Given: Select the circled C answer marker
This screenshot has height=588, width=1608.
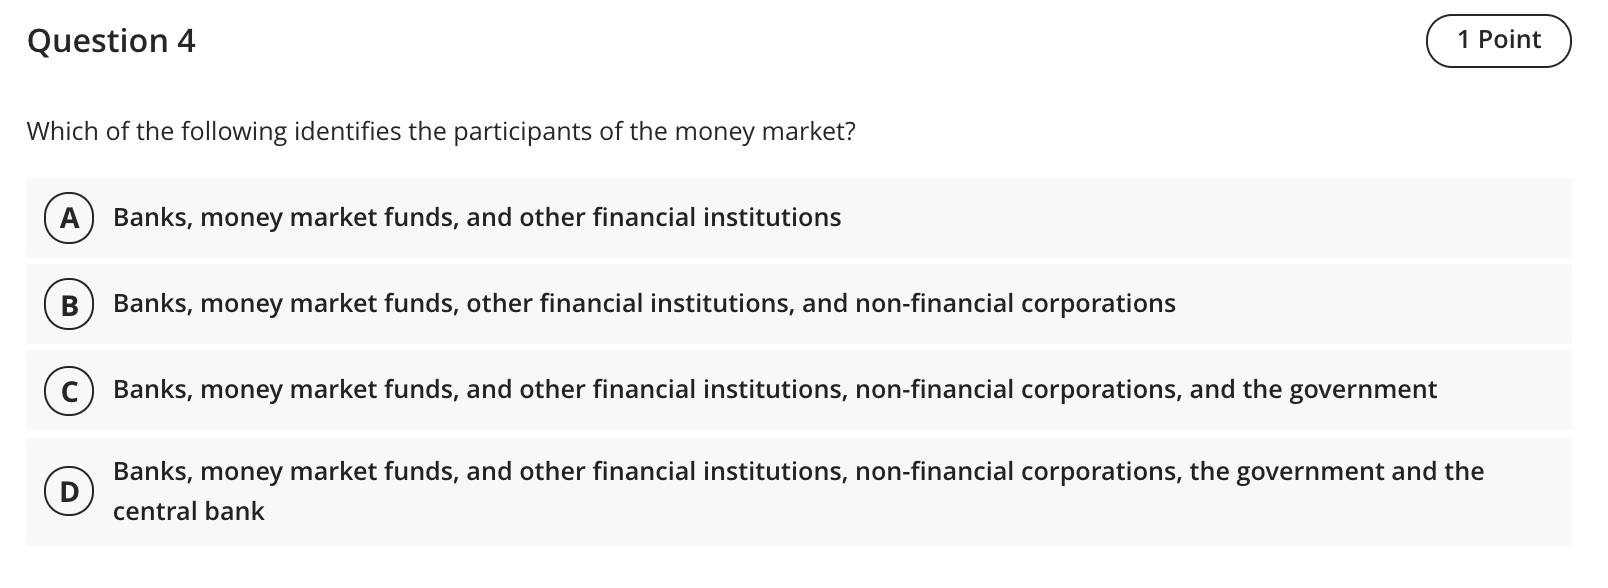Looking at the screenshot, I should pyautogui.click(x=69, y=390).
